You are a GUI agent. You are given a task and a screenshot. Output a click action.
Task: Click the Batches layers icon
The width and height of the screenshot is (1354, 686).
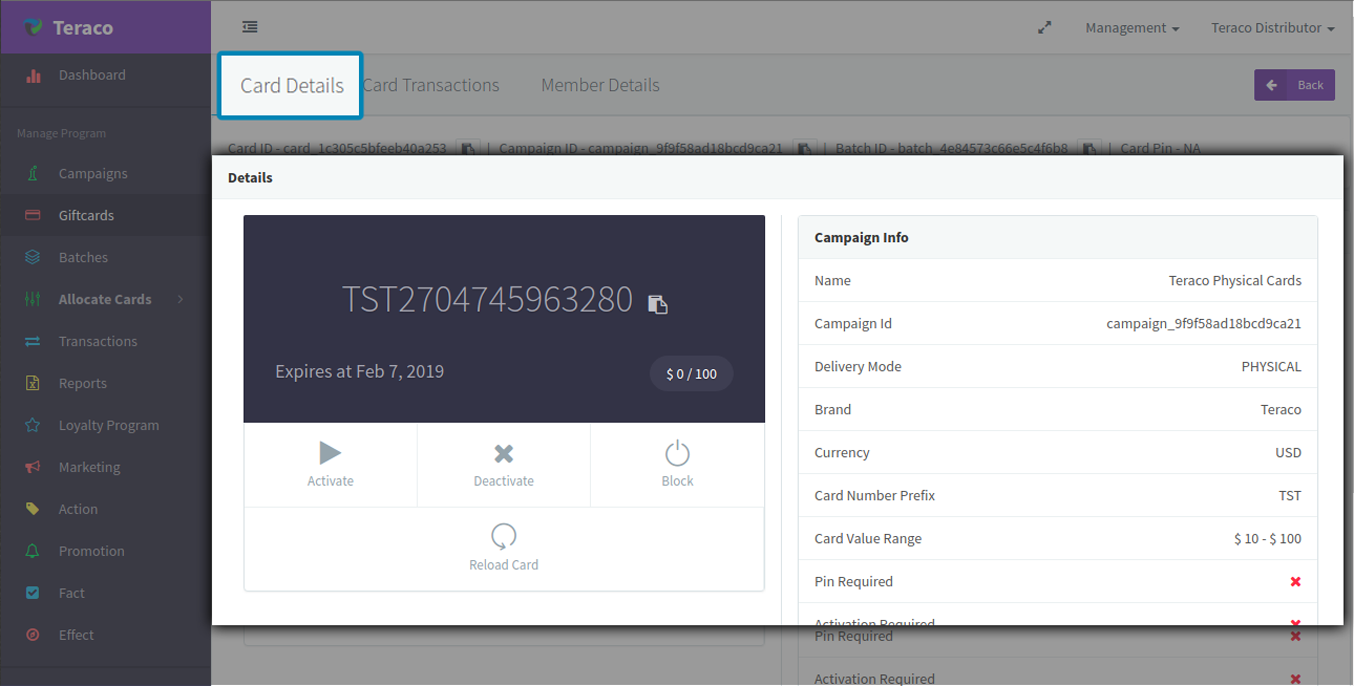[x=33, y=257]
